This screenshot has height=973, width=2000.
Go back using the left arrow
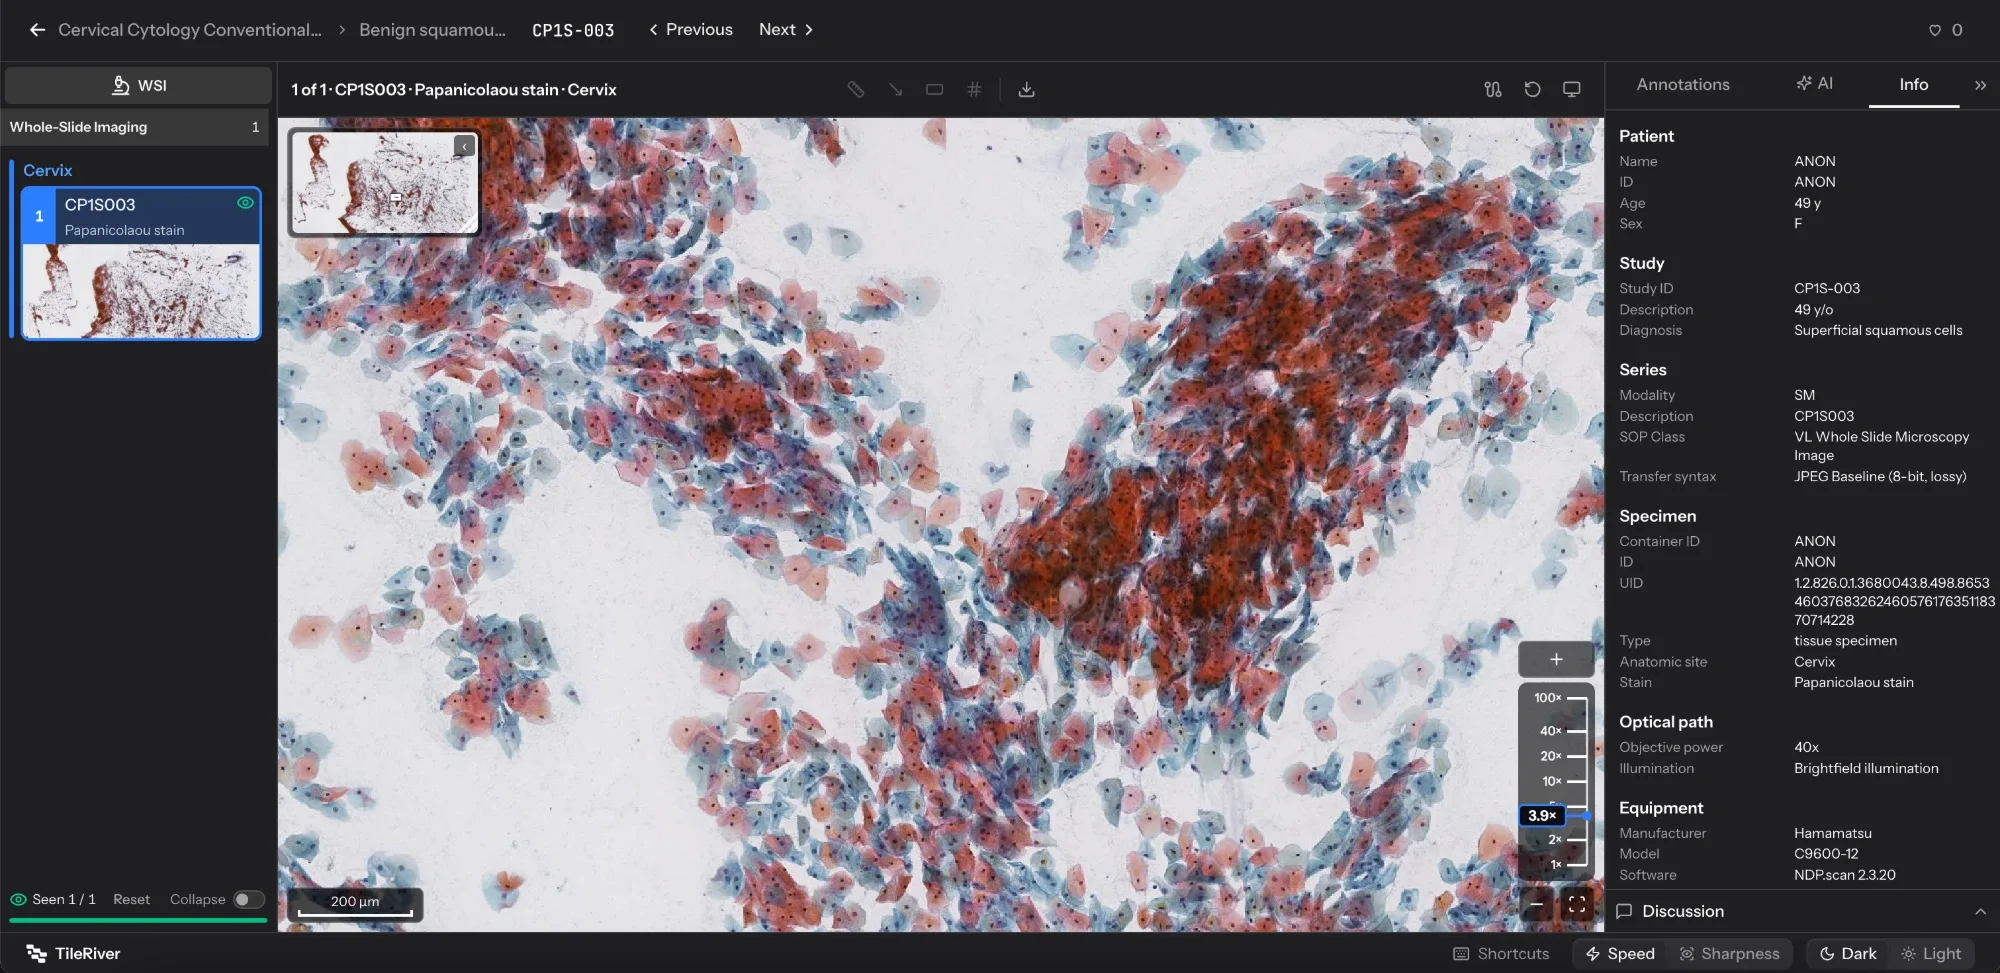37,30
